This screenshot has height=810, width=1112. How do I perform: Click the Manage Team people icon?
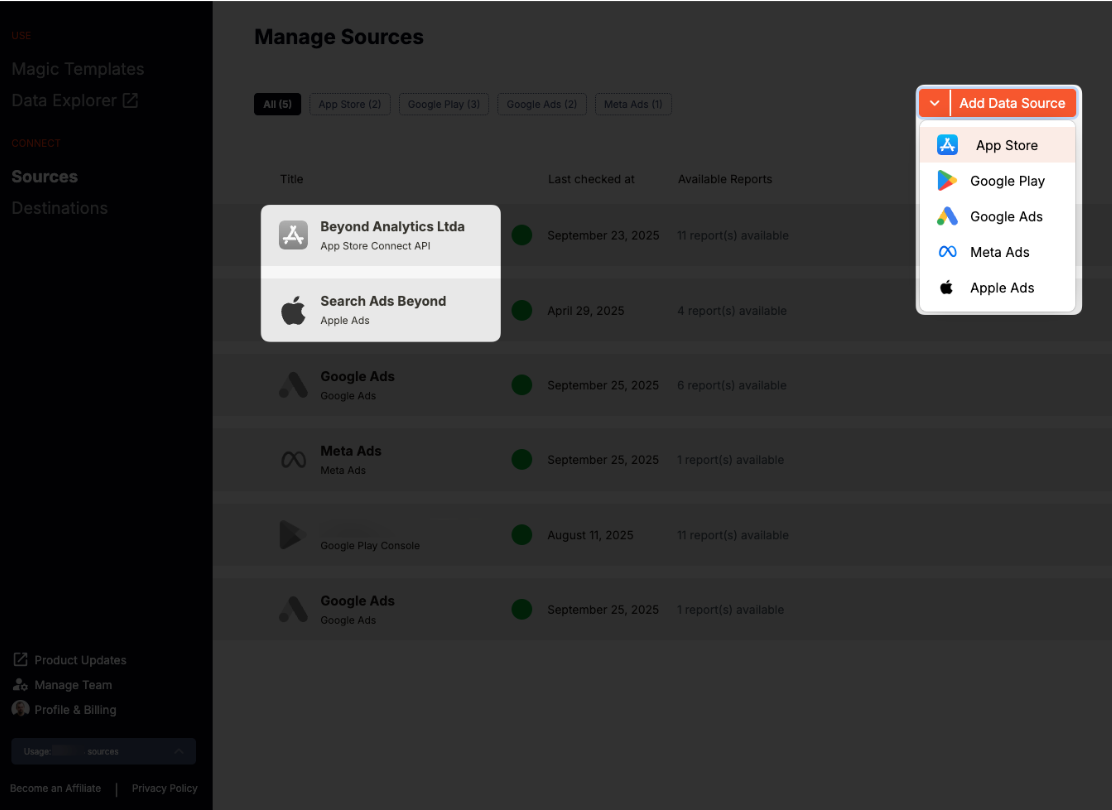click(20, 684)
